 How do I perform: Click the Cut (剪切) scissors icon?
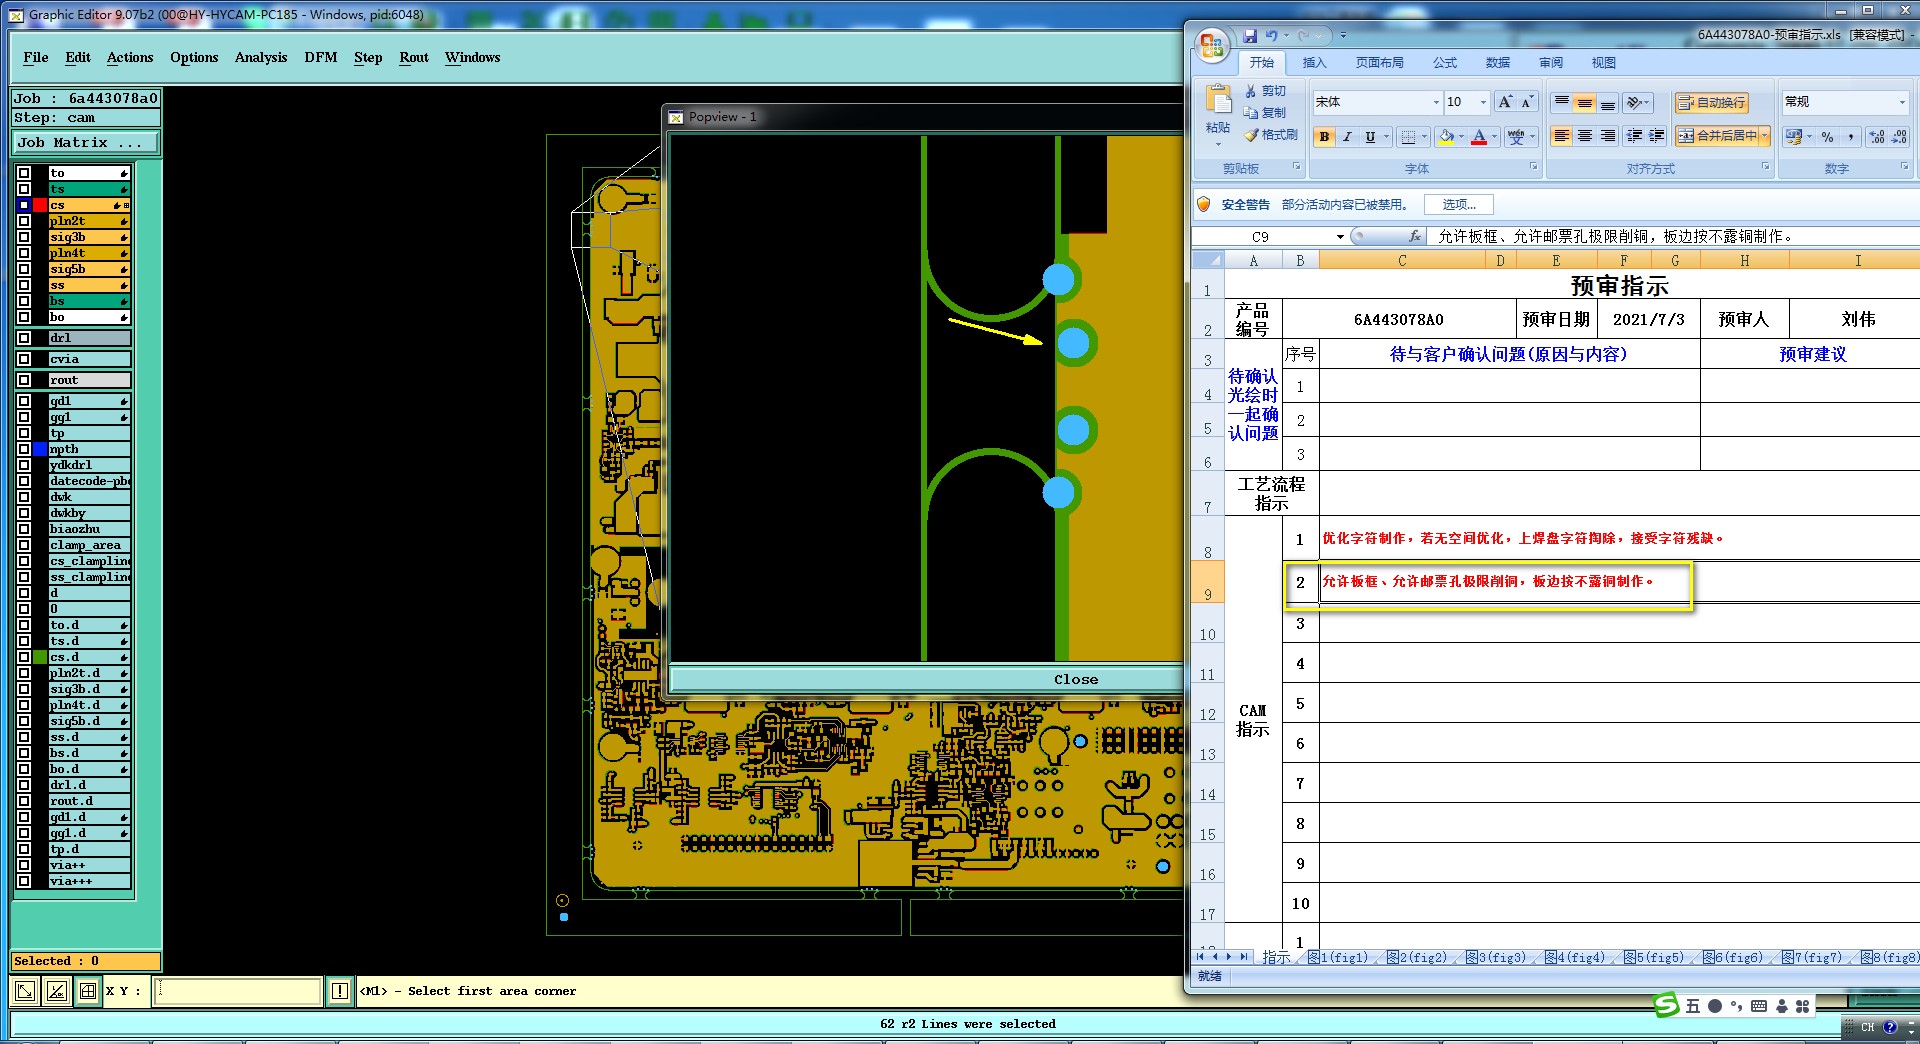pyautogui.click(x=1250, y=91)
